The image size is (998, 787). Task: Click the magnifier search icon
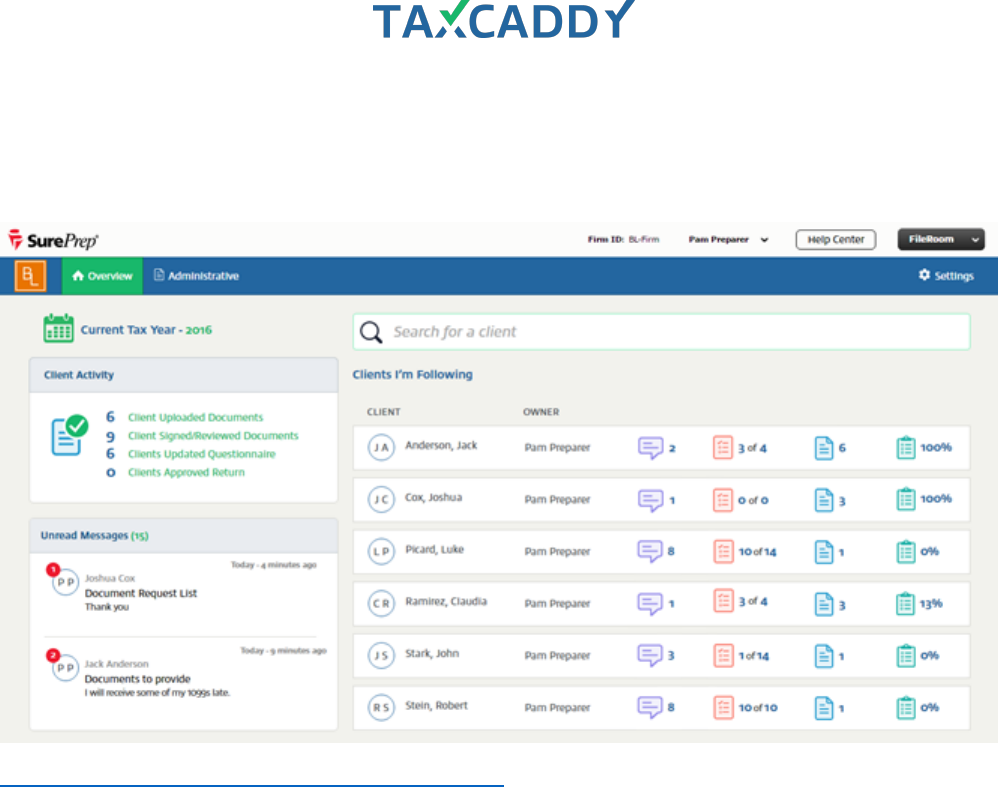click(371, 332)
